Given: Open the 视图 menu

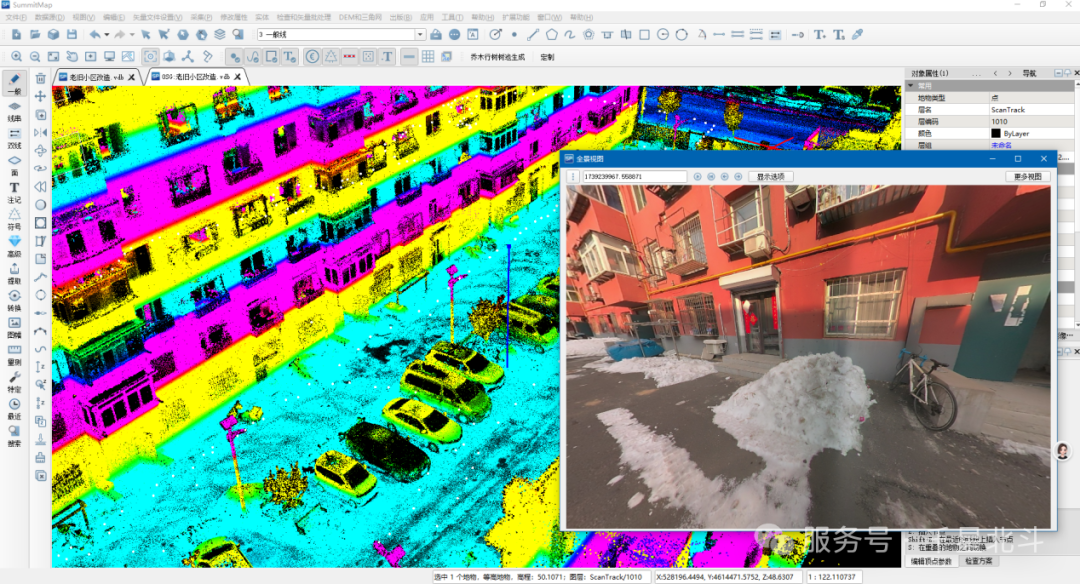Looking at the screenshot, I should [83, 17].
